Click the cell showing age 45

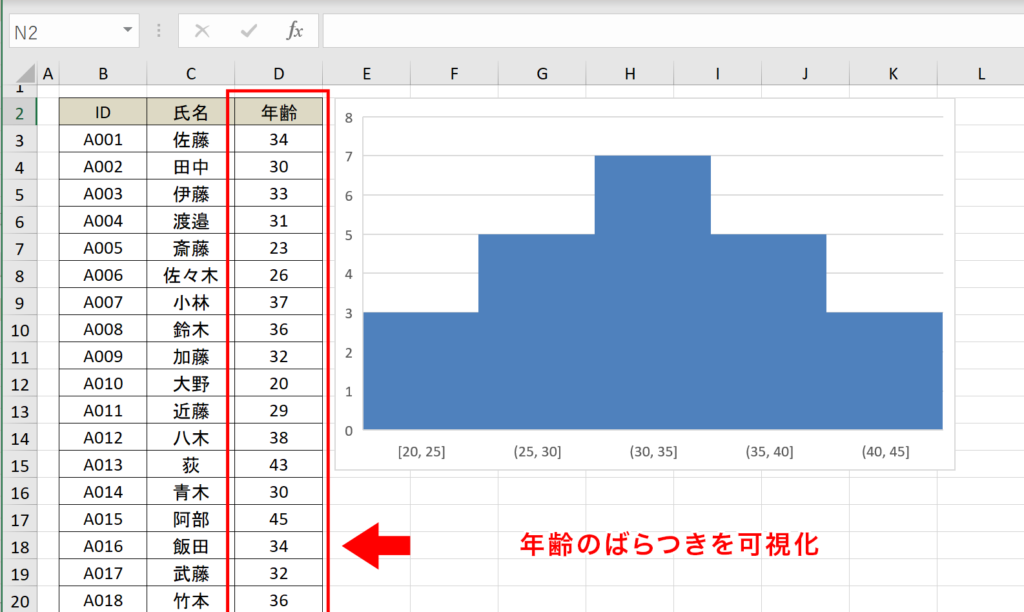tap(277, 519)
